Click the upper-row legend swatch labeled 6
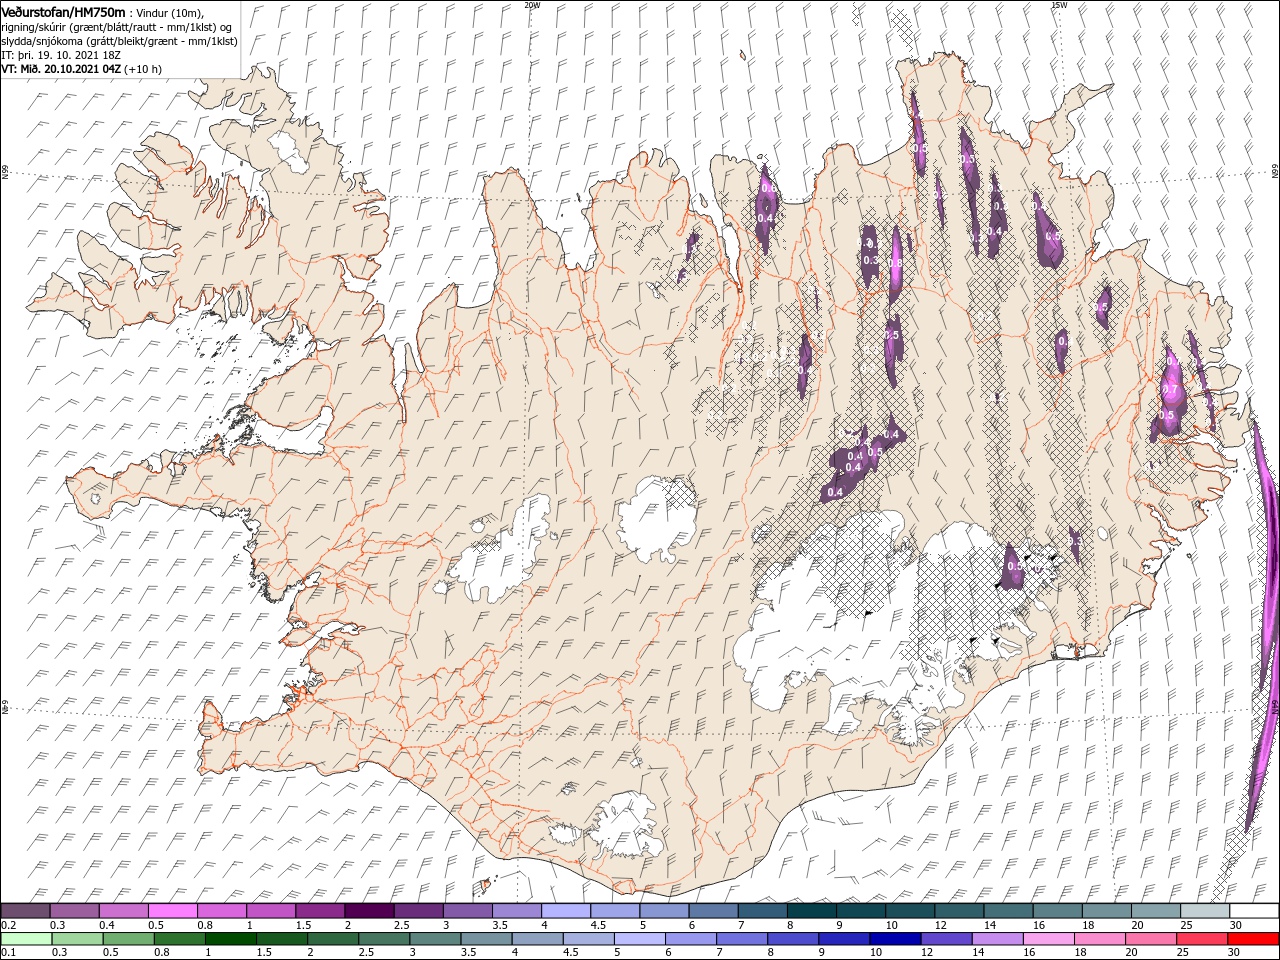1280x960 pixels. pyautogui.click(x=713, y=911)
